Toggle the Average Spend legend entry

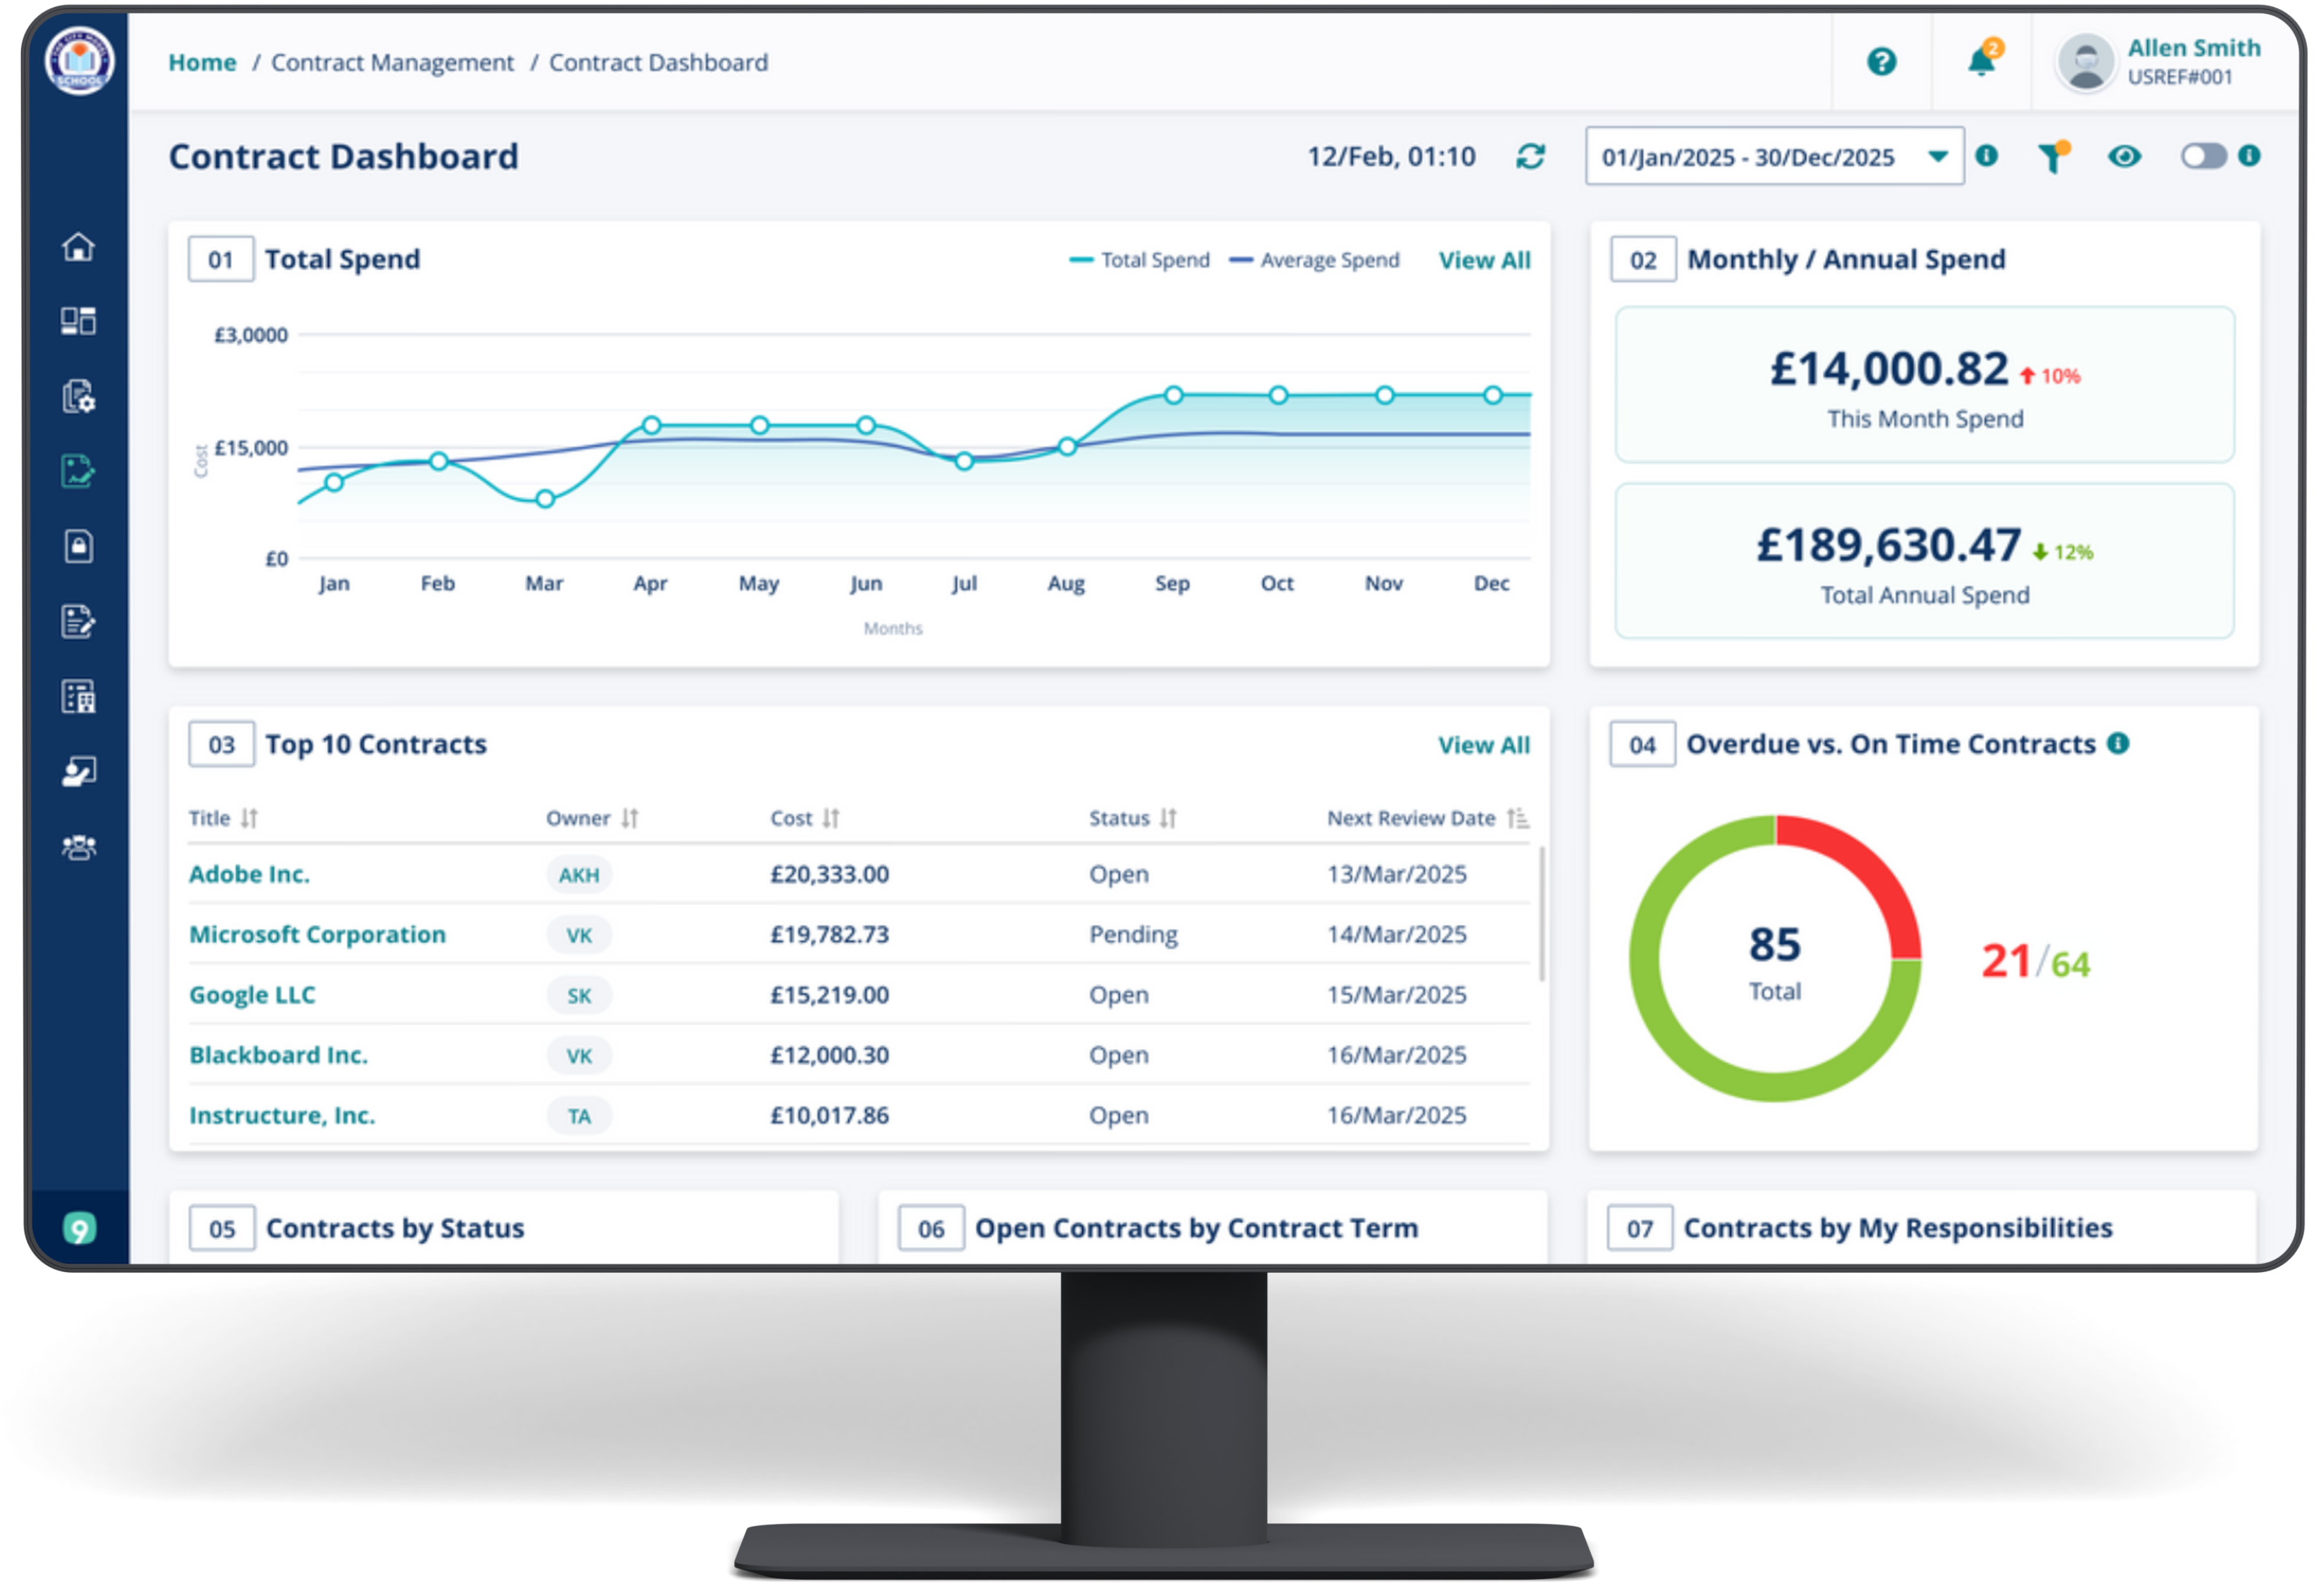[x=1314, y=259]
